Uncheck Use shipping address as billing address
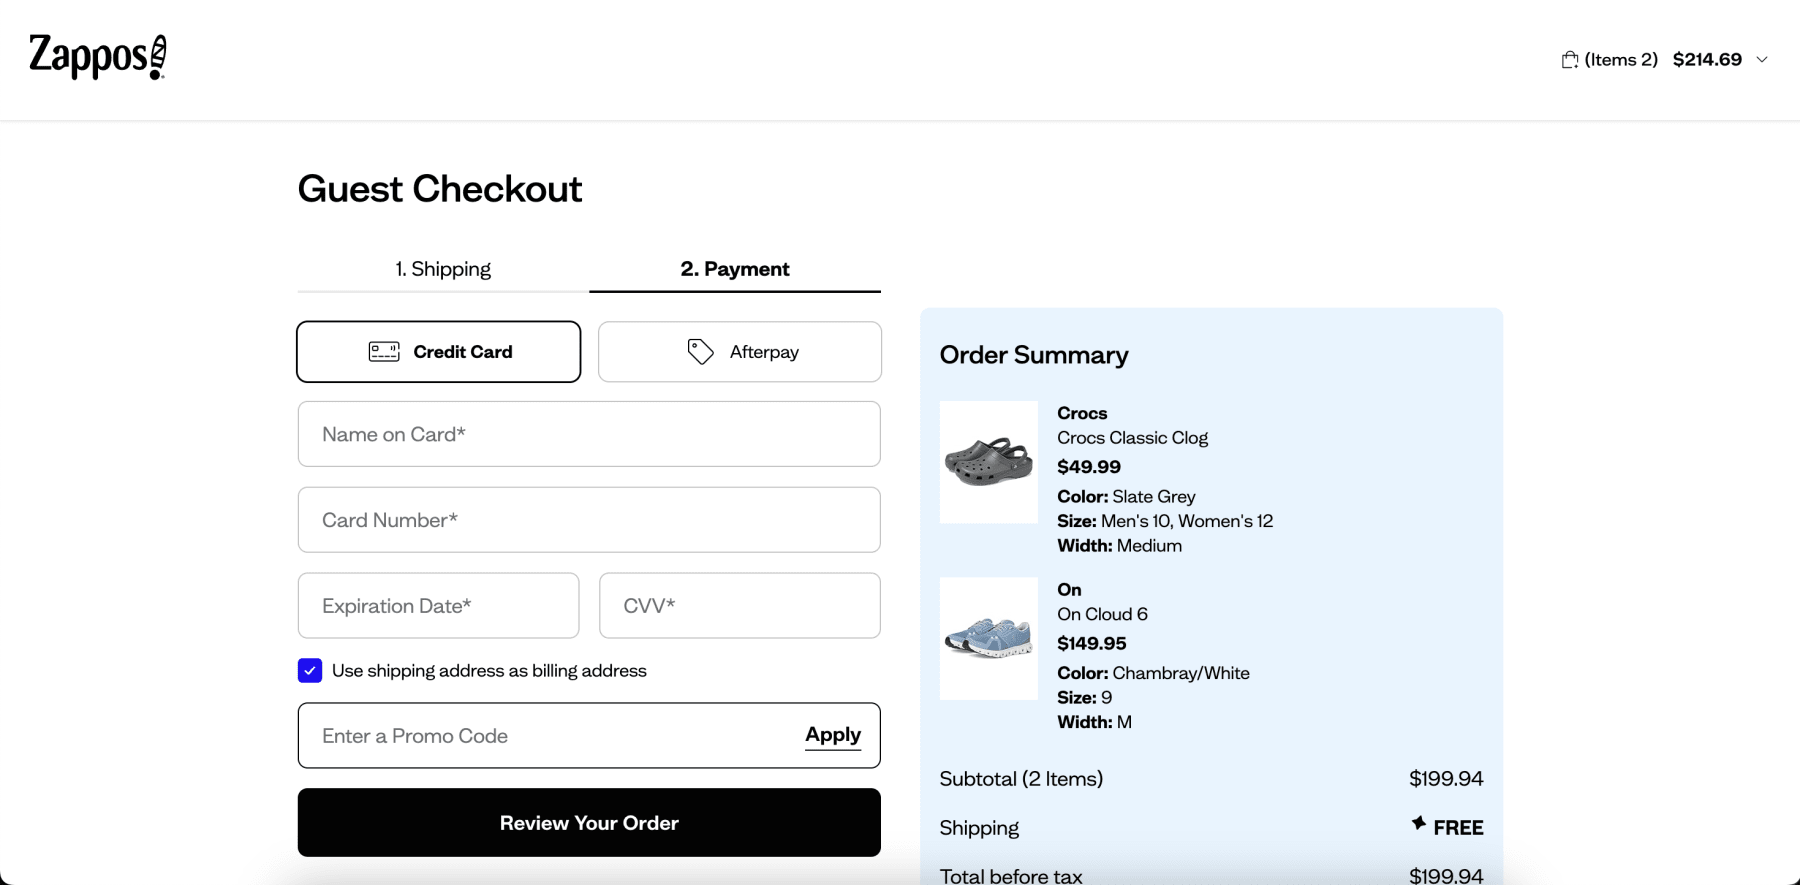This screenshot has width=1800, height=885. [x=310, y=671]
